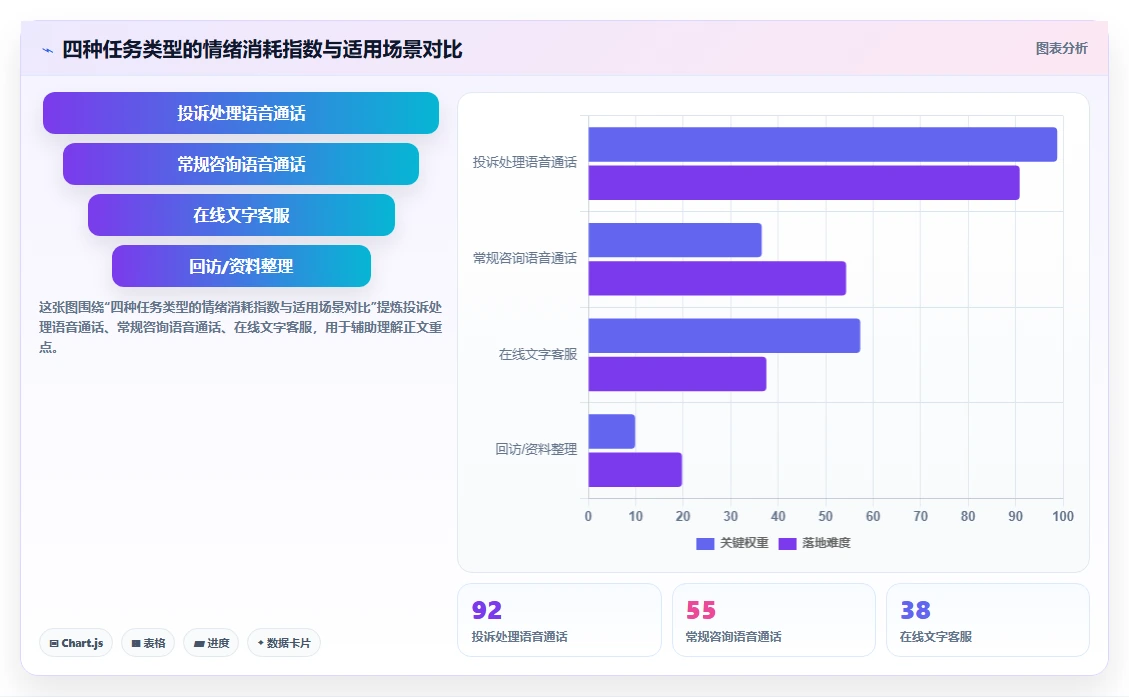Toggle the 落地难度 legend color box
This screenshot has height=697, width=1129.
point(787,544)
